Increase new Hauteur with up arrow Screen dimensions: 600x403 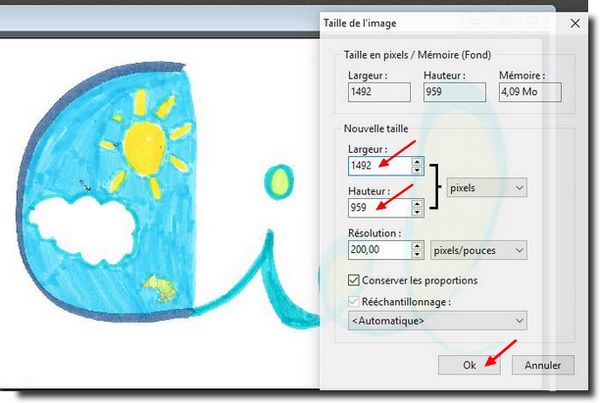(x=417, y=204)
